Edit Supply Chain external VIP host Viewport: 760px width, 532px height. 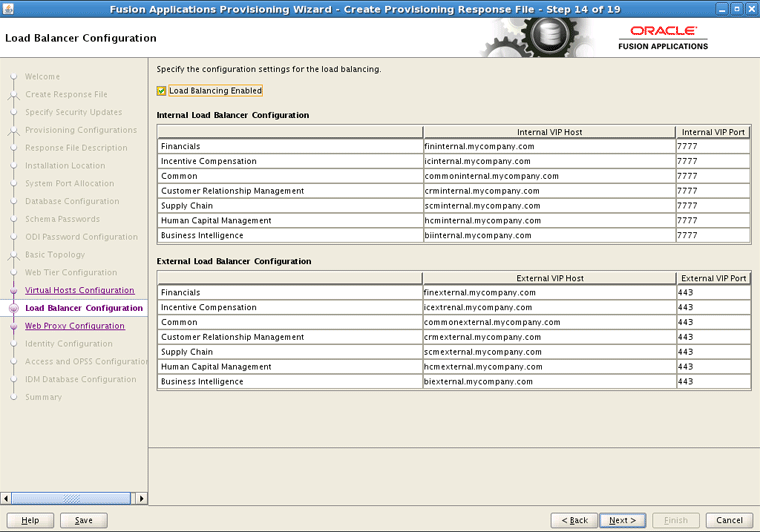click(549, 352)
